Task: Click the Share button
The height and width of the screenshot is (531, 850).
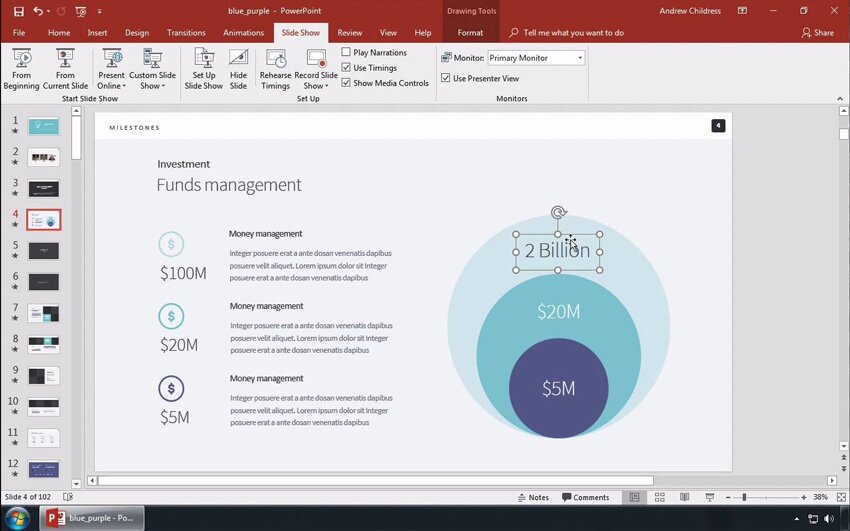Action: (x=817, y=33)
